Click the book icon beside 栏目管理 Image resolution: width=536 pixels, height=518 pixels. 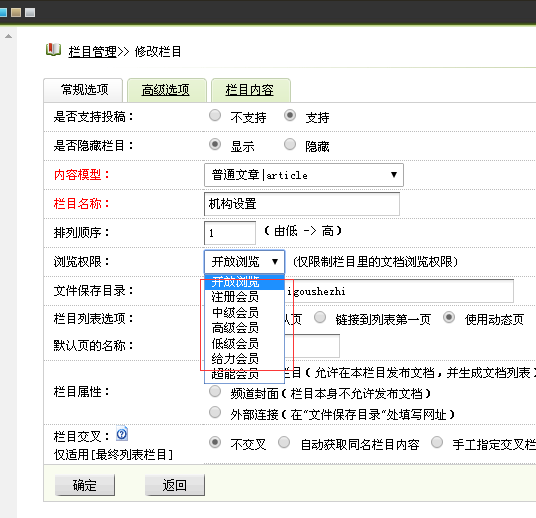coord(53,50)
